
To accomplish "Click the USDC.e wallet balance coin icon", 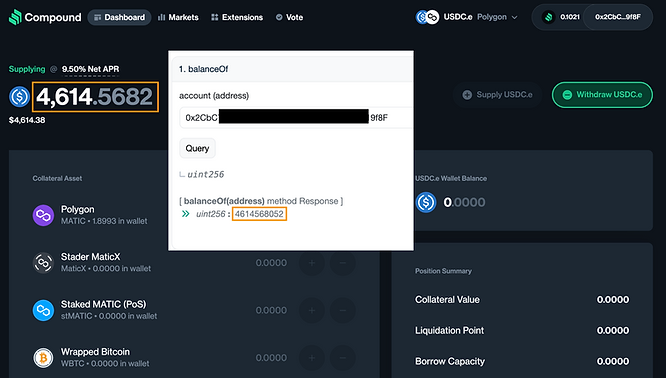I will pyautogui.click(x=426, y=202).
